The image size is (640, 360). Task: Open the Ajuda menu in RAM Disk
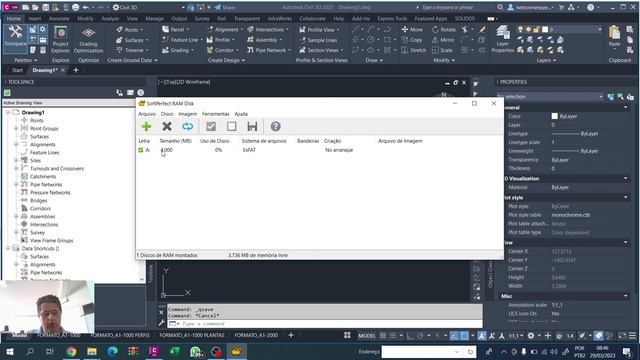coord(241,114)
